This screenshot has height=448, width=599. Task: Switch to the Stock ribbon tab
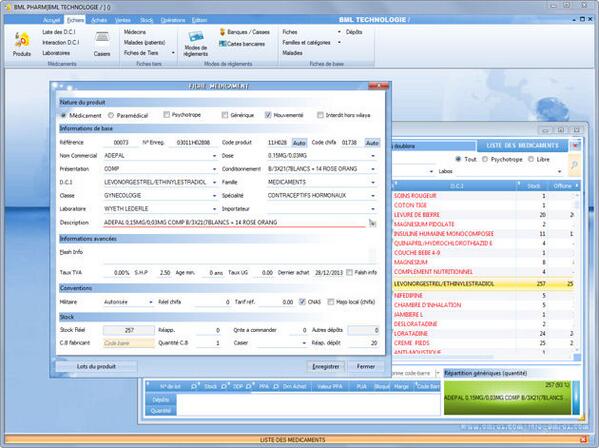(x=146, y=20)
